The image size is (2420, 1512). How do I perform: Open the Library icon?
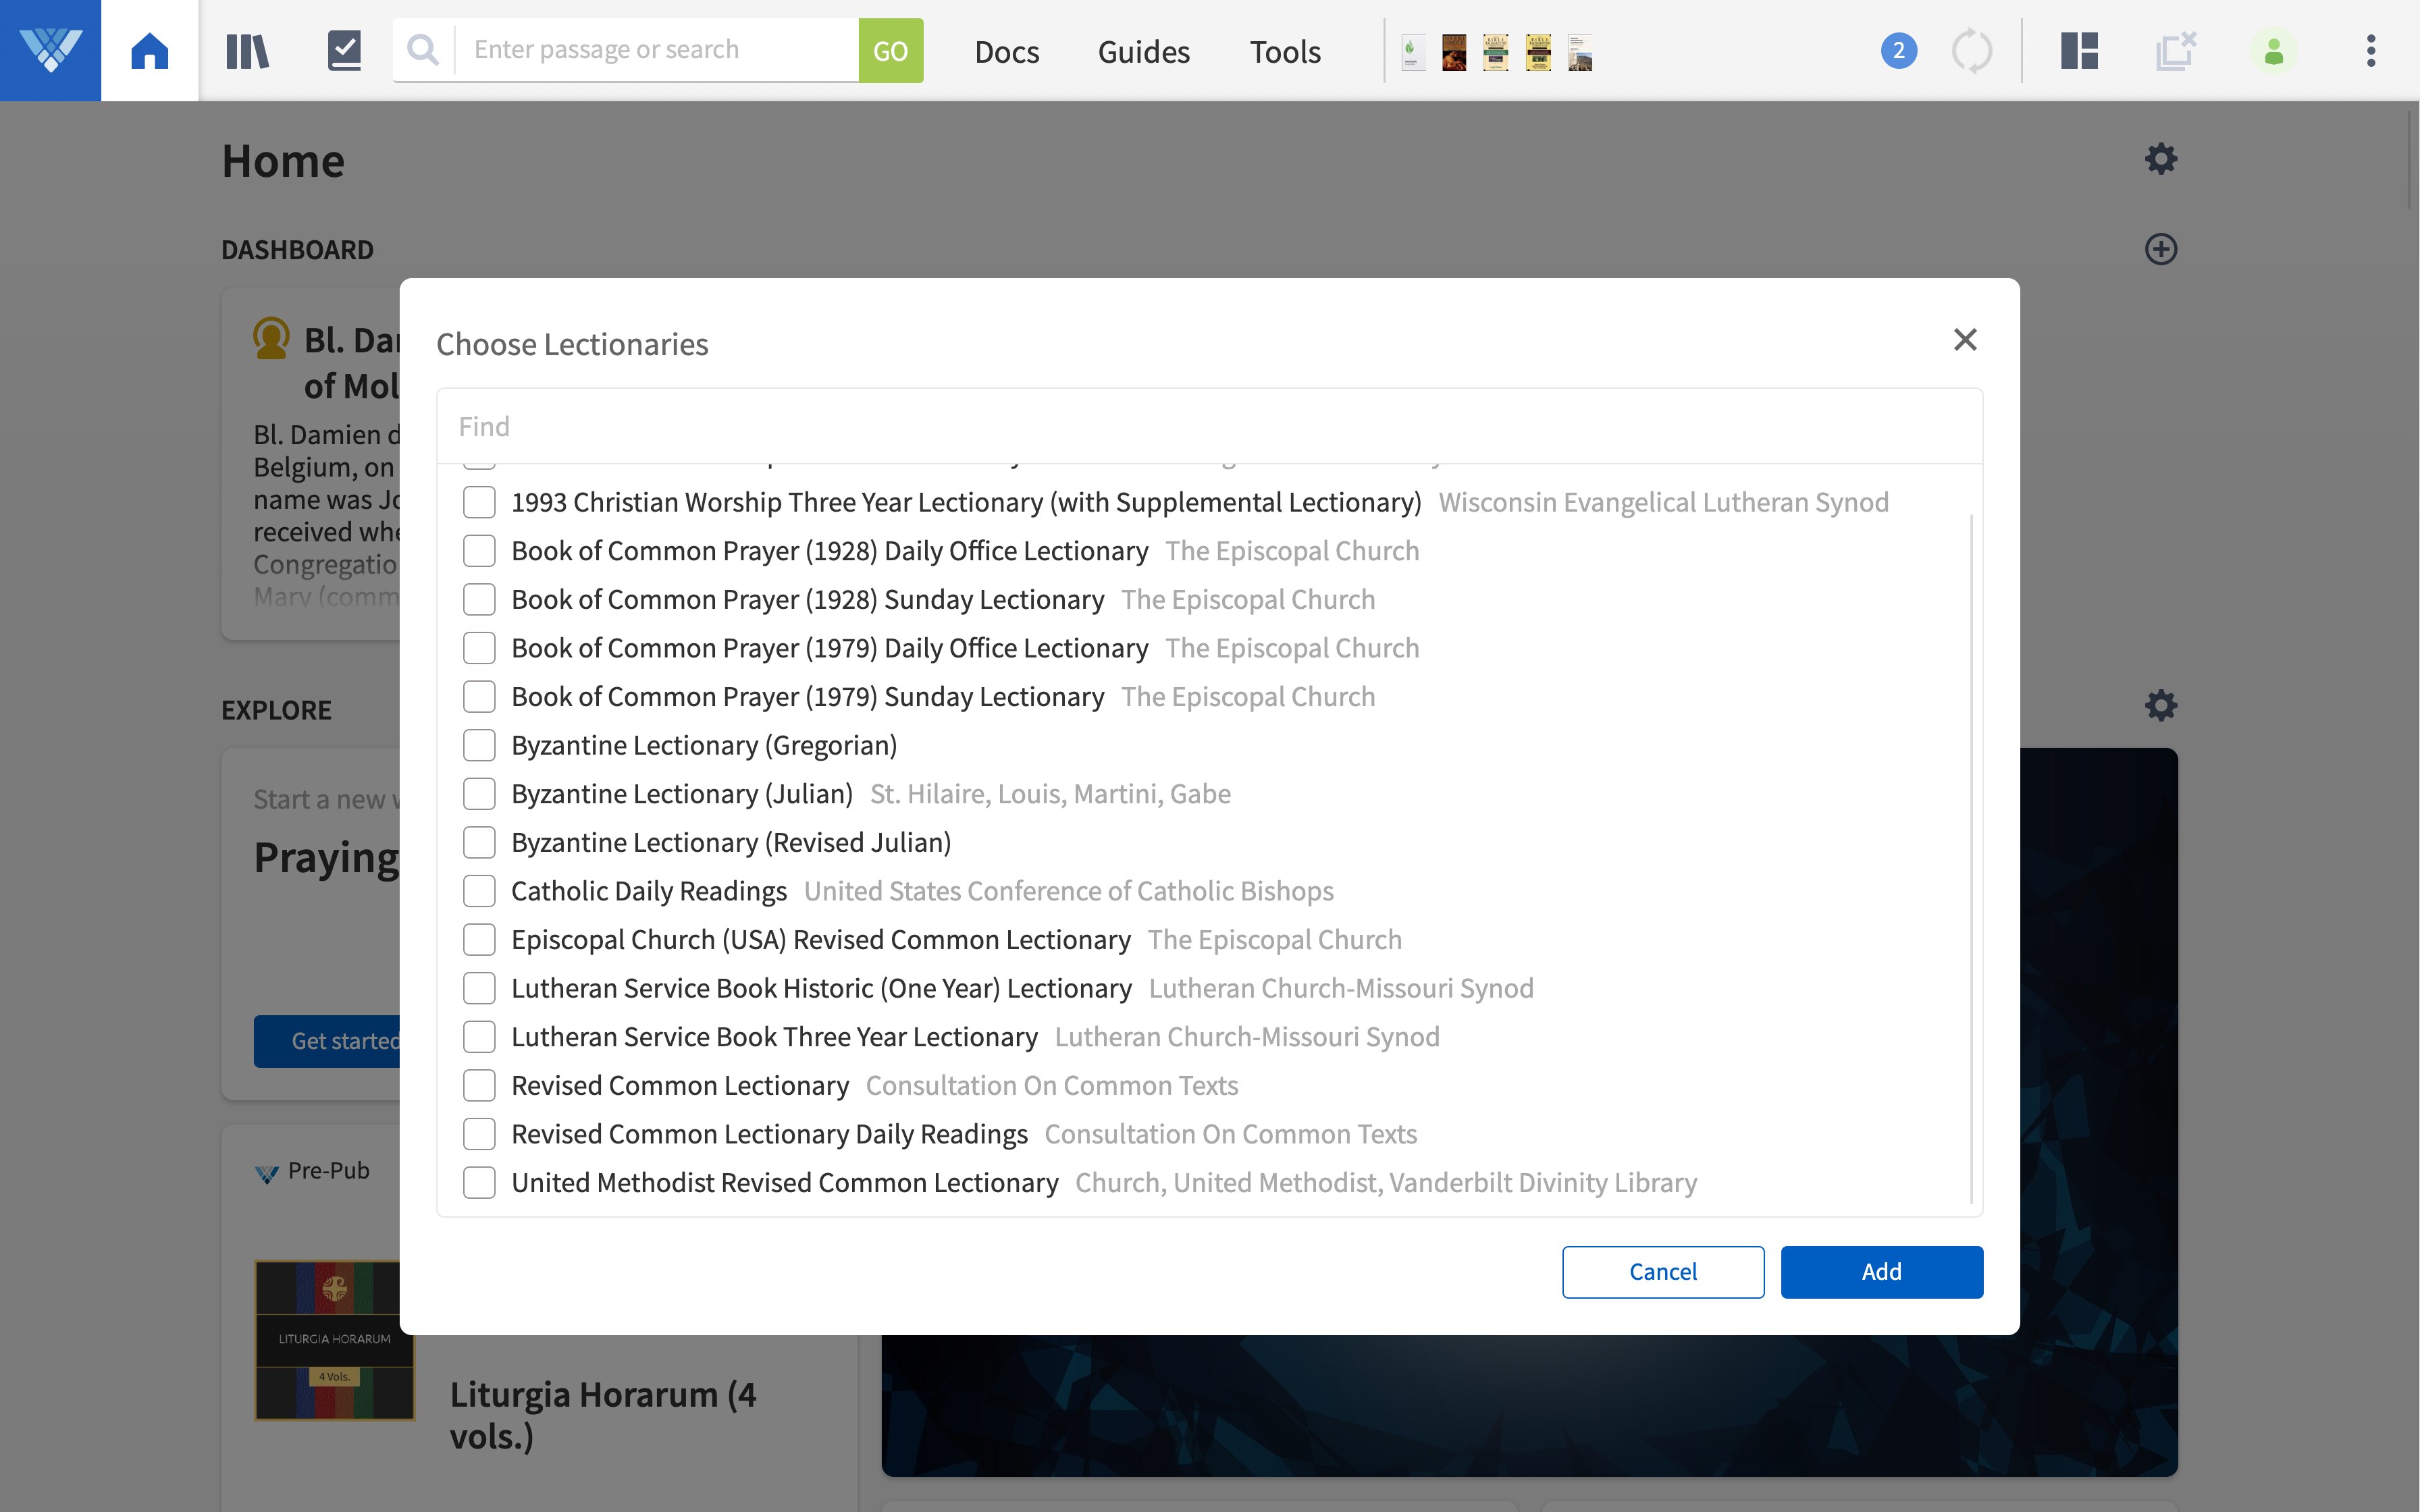tap(247, 50)
